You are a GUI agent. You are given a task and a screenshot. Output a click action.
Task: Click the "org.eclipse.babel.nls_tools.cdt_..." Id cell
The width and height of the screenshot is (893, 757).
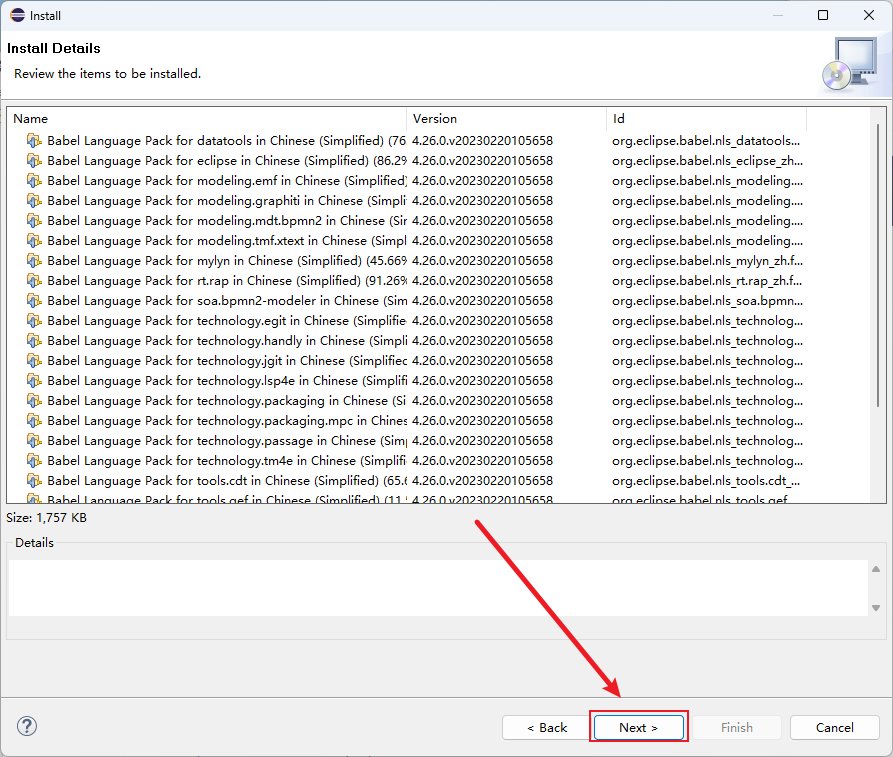706,481
